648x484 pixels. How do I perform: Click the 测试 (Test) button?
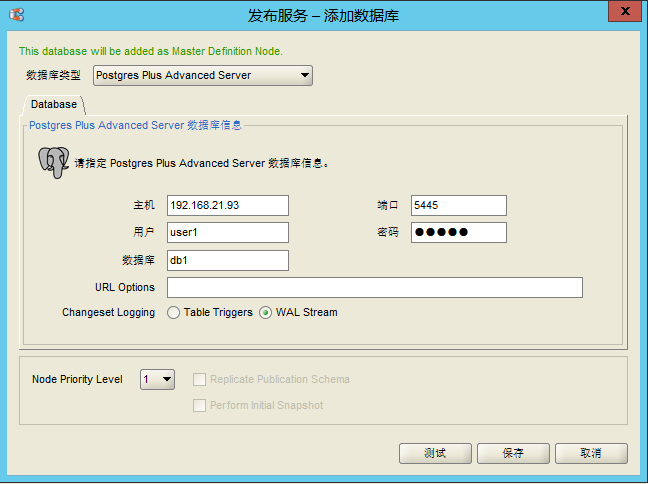point(435,453)
